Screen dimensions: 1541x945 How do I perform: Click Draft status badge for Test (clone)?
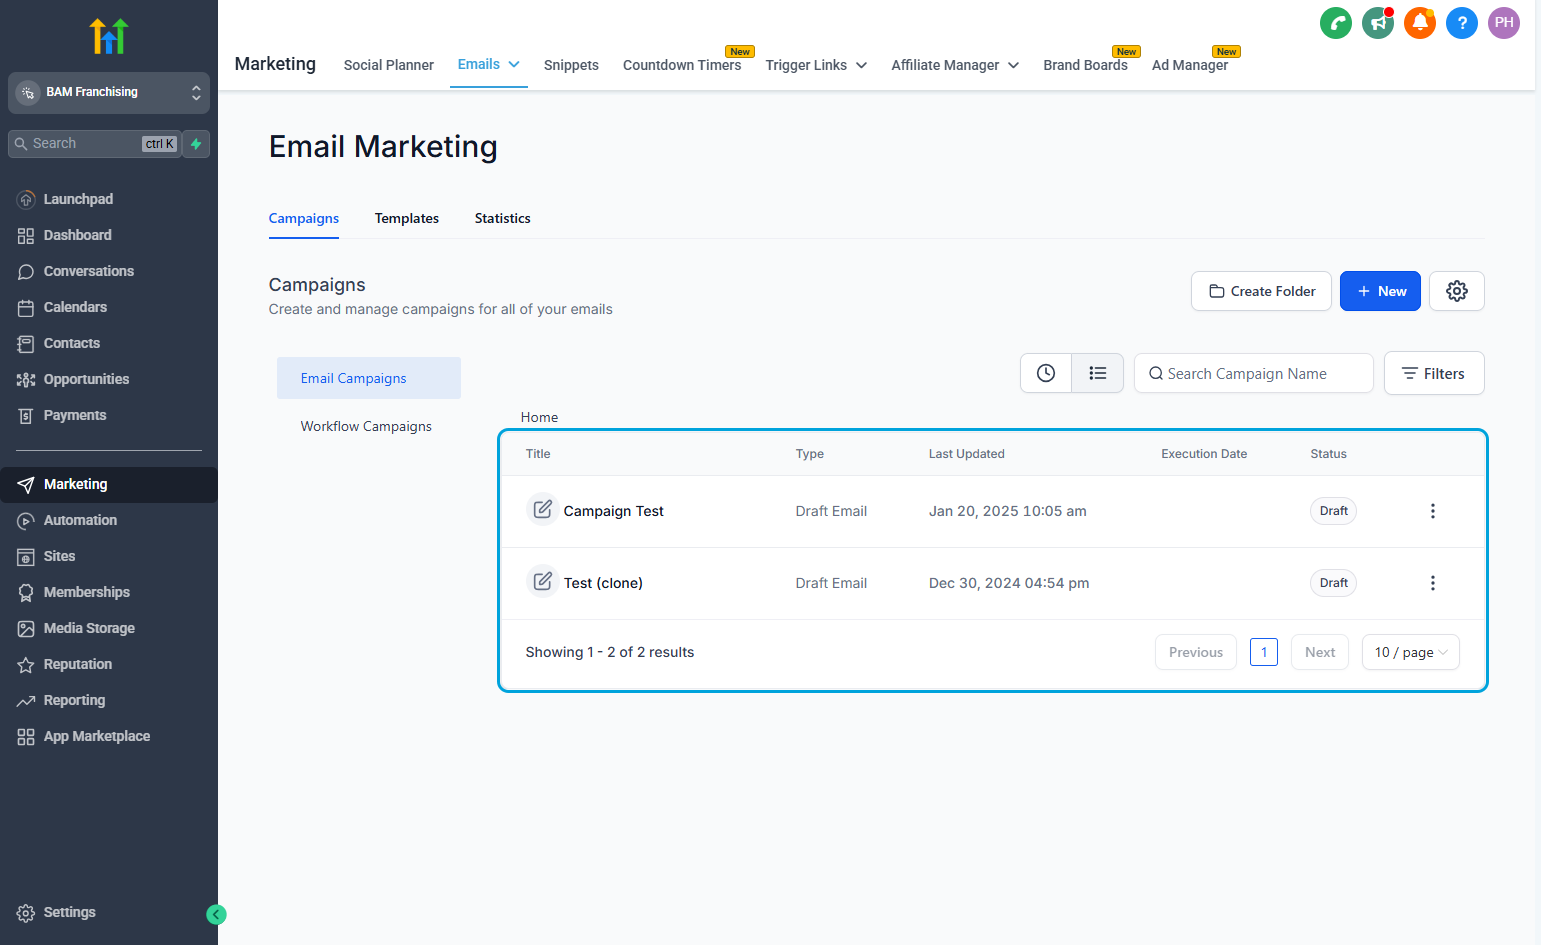(x=1333, y=583)
